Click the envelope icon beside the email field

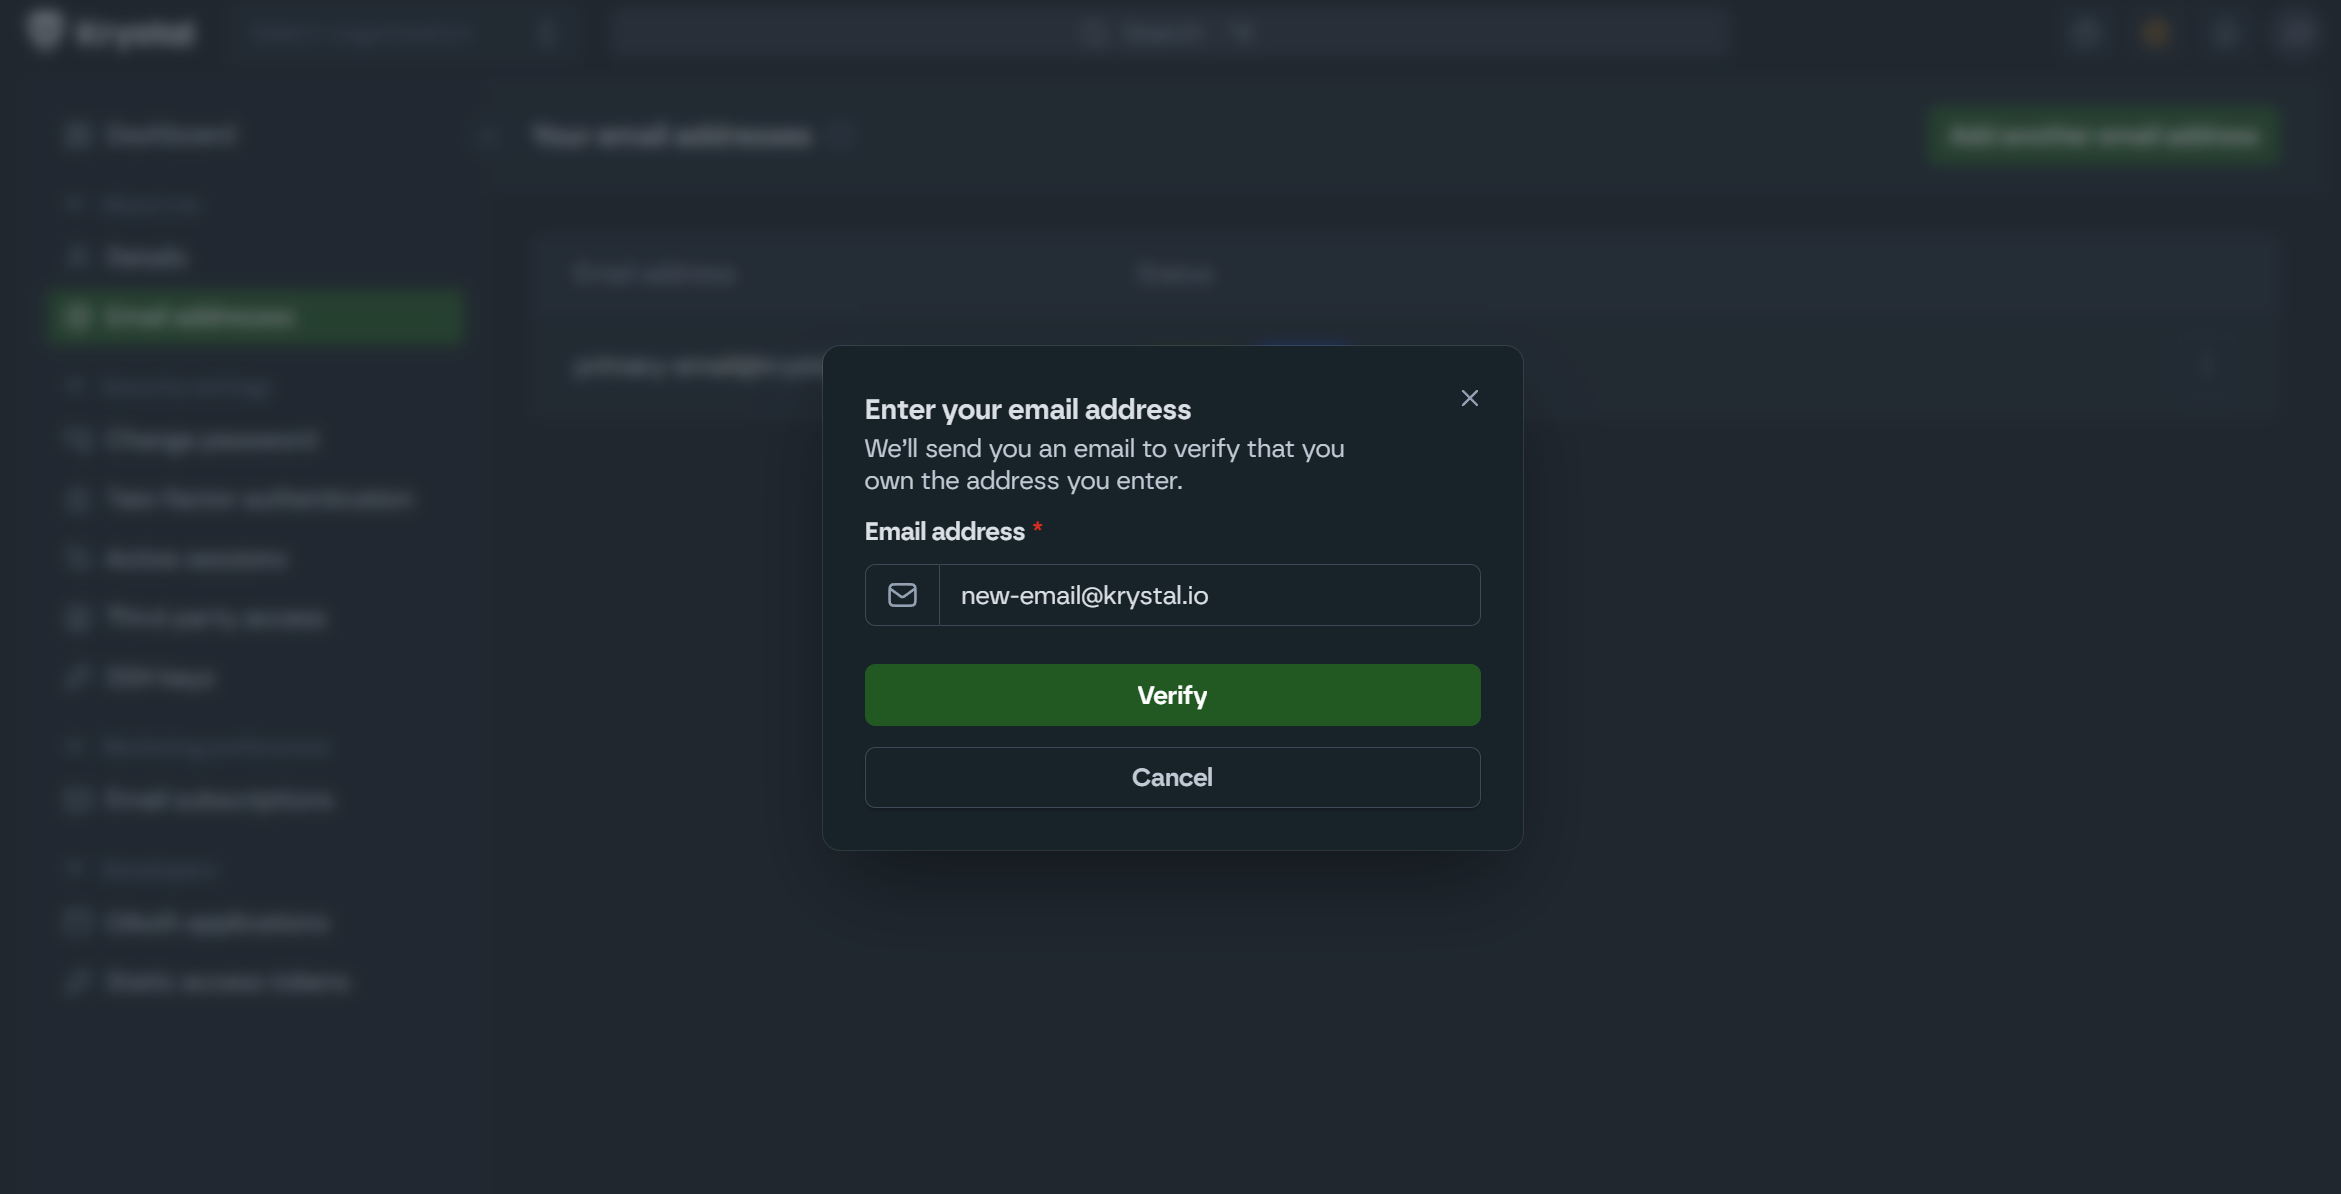(x=902, y=595)
